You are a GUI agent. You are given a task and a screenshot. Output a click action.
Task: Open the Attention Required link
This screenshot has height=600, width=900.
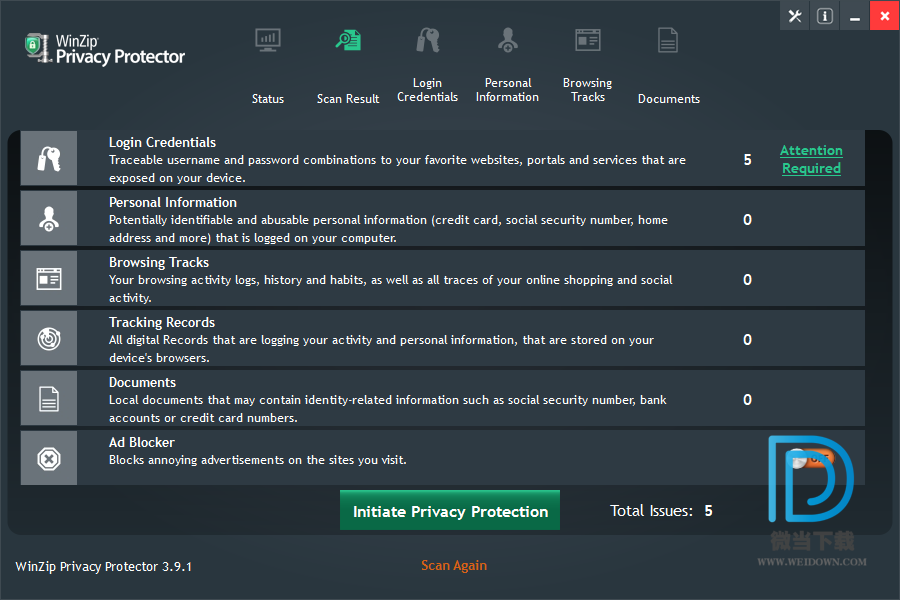[811, 159]
